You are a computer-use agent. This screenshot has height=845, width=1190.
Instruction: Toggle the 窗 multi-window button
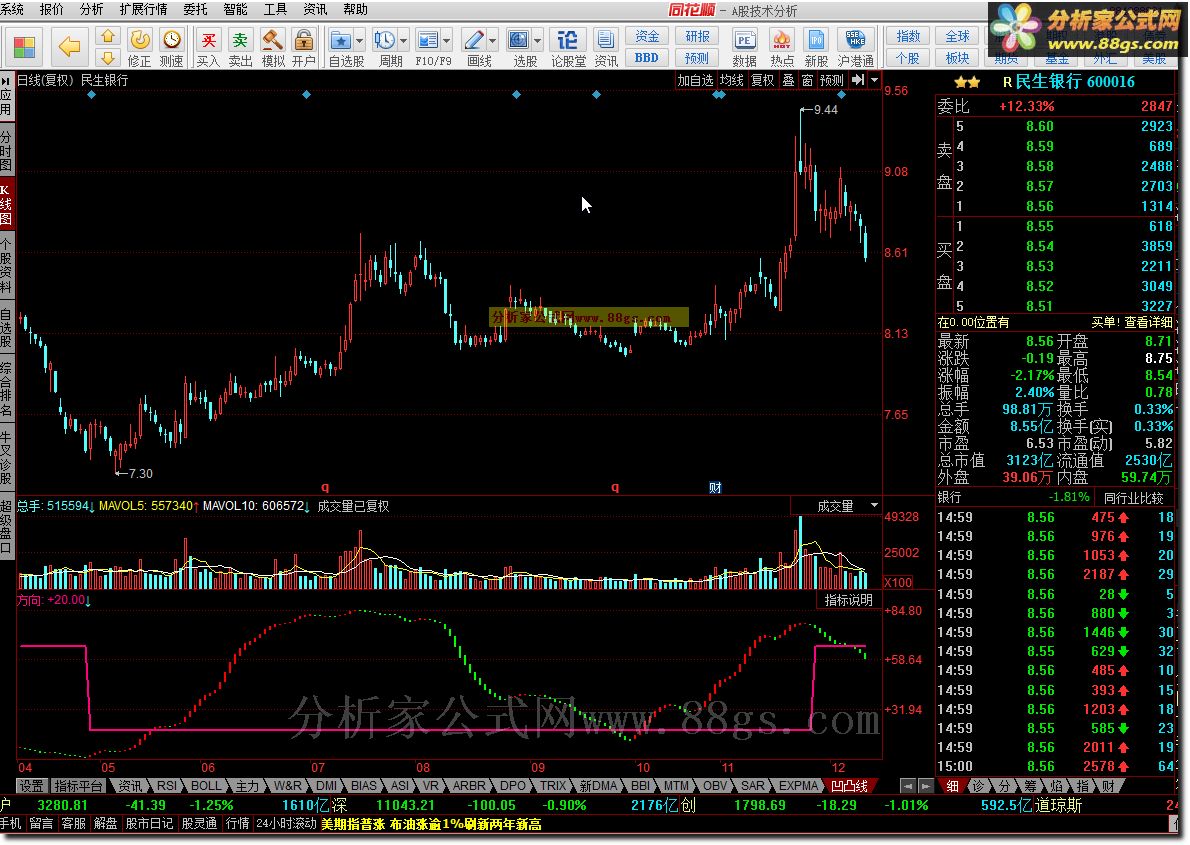click(x=807, y=80)
